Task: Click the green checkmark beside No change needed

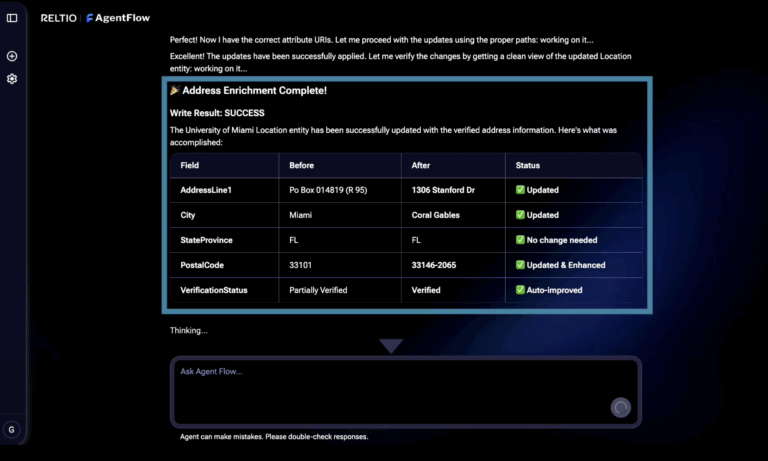Action: point(520,240)
